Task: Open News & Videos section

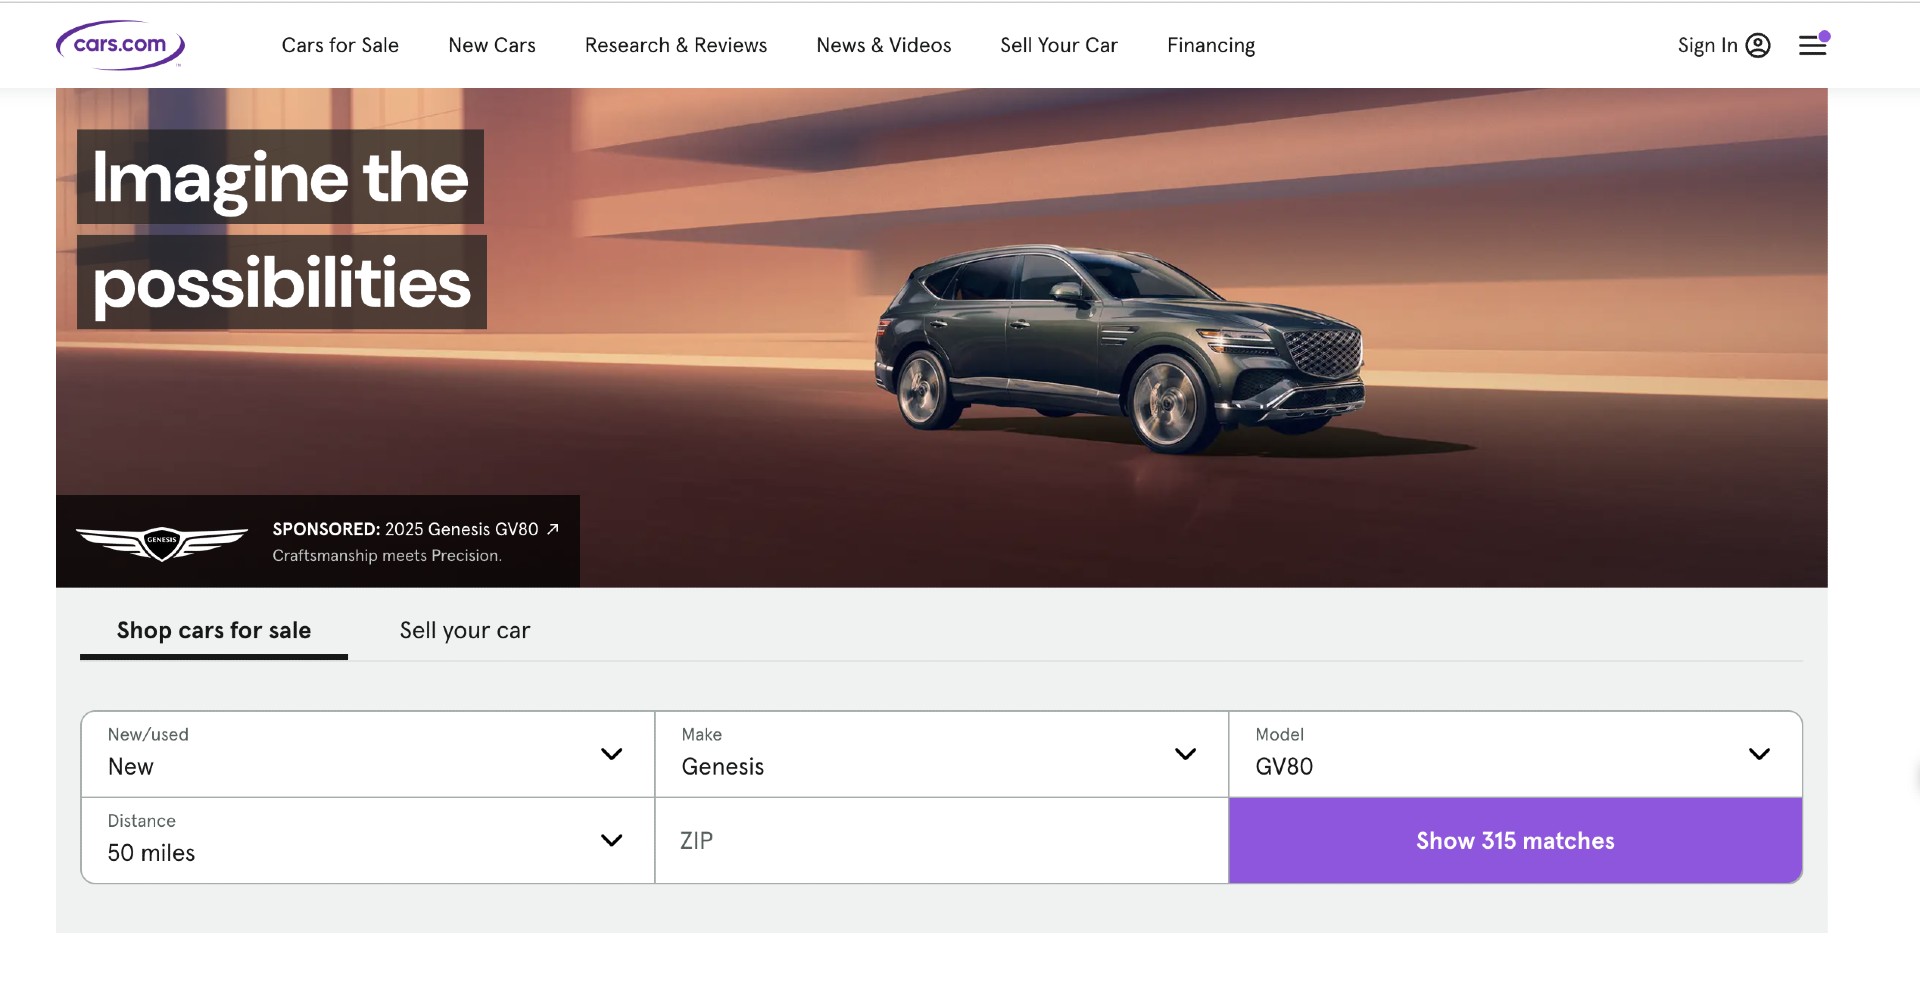Action: (883, 45)
